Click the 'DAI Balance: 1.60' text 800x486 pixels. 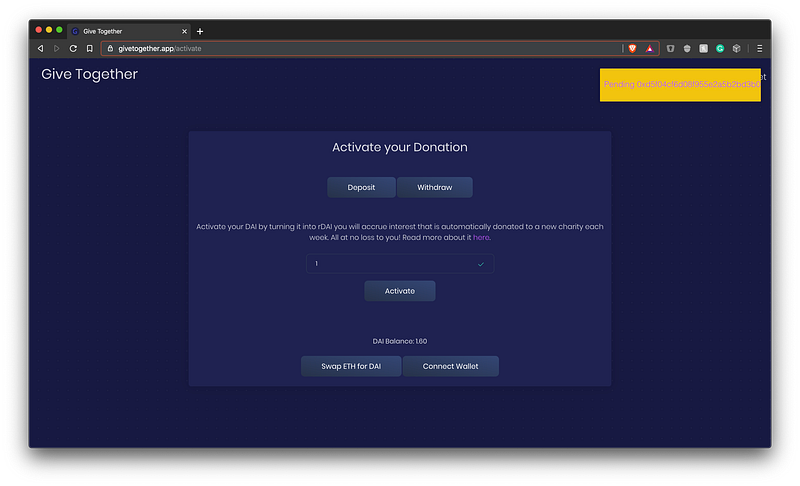click(400, 341)
